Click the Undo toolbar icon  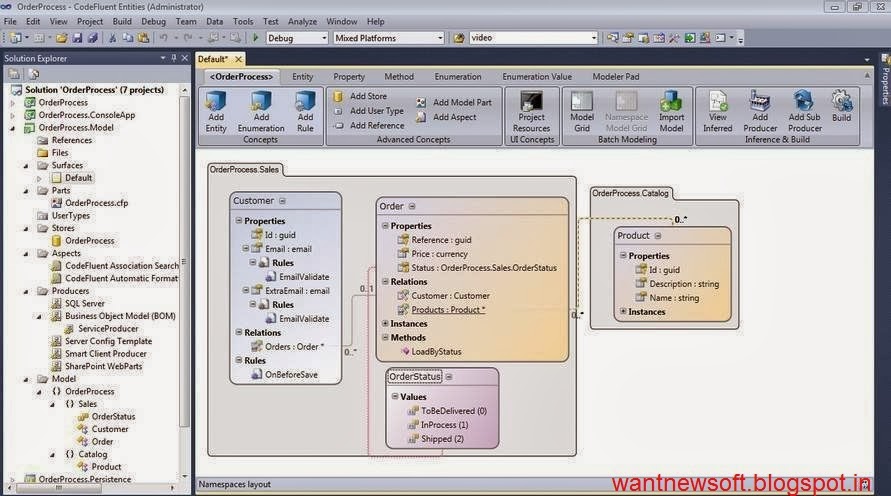(x=164, y=38)
